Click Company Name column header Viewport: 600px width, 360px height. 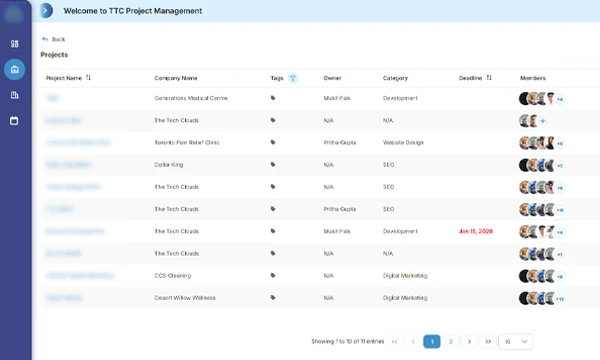click(x=176, y=78)
